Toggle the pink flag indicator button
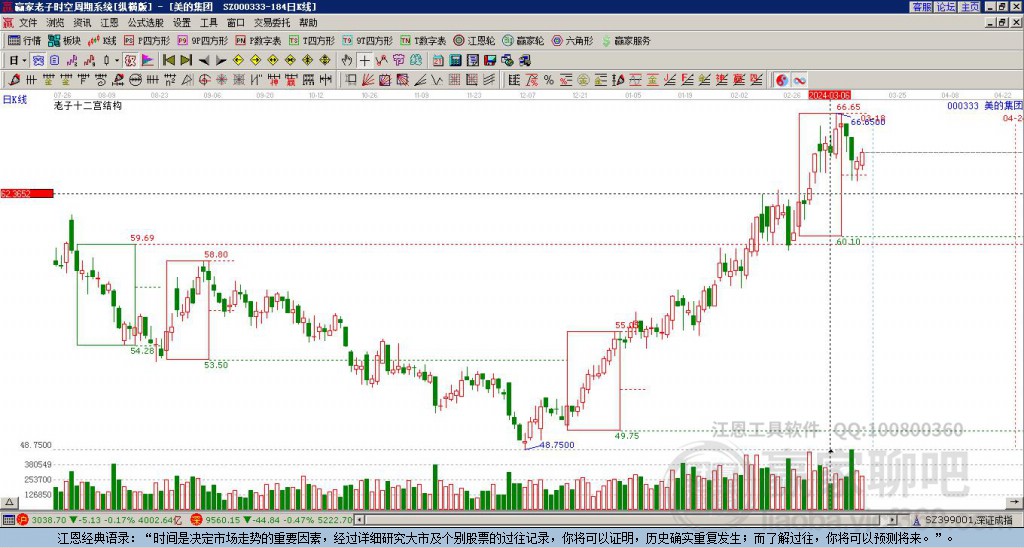Image resolution: width=1024 pixels, height=548 pixels. (148, 60)
